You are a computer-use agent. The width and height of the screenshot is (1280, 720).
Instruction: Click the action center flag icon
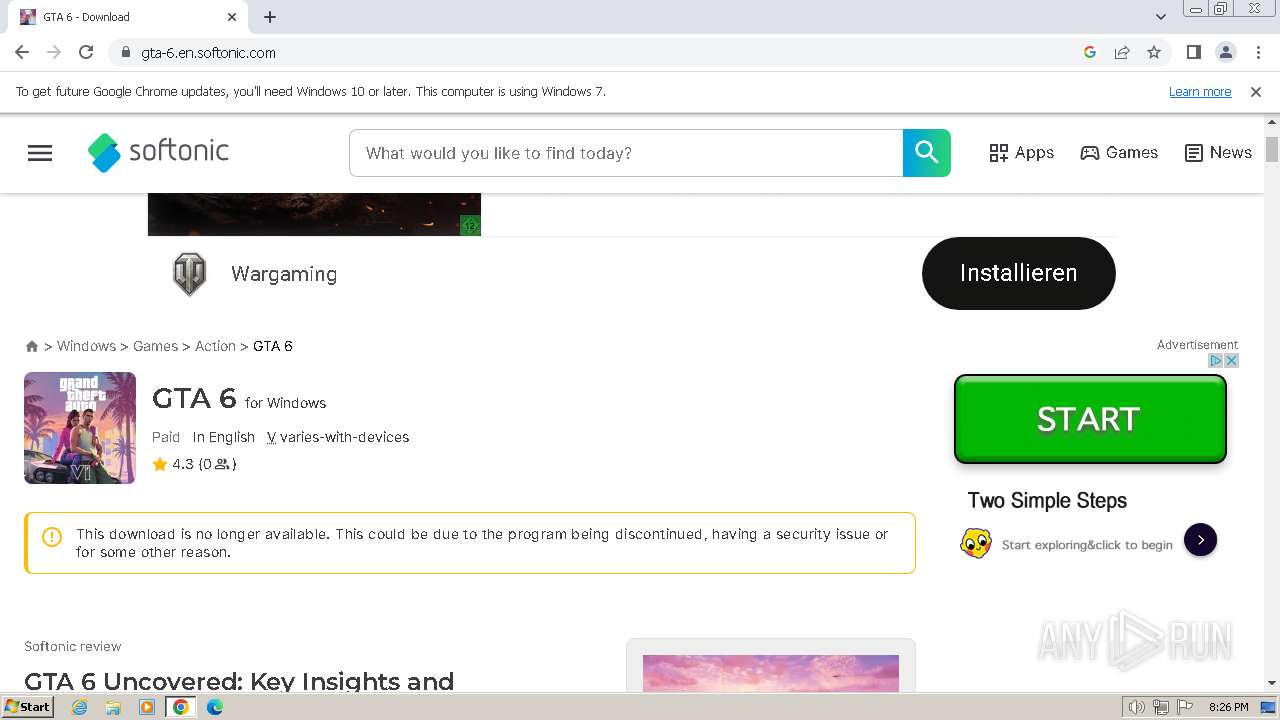click(1184, 707)
